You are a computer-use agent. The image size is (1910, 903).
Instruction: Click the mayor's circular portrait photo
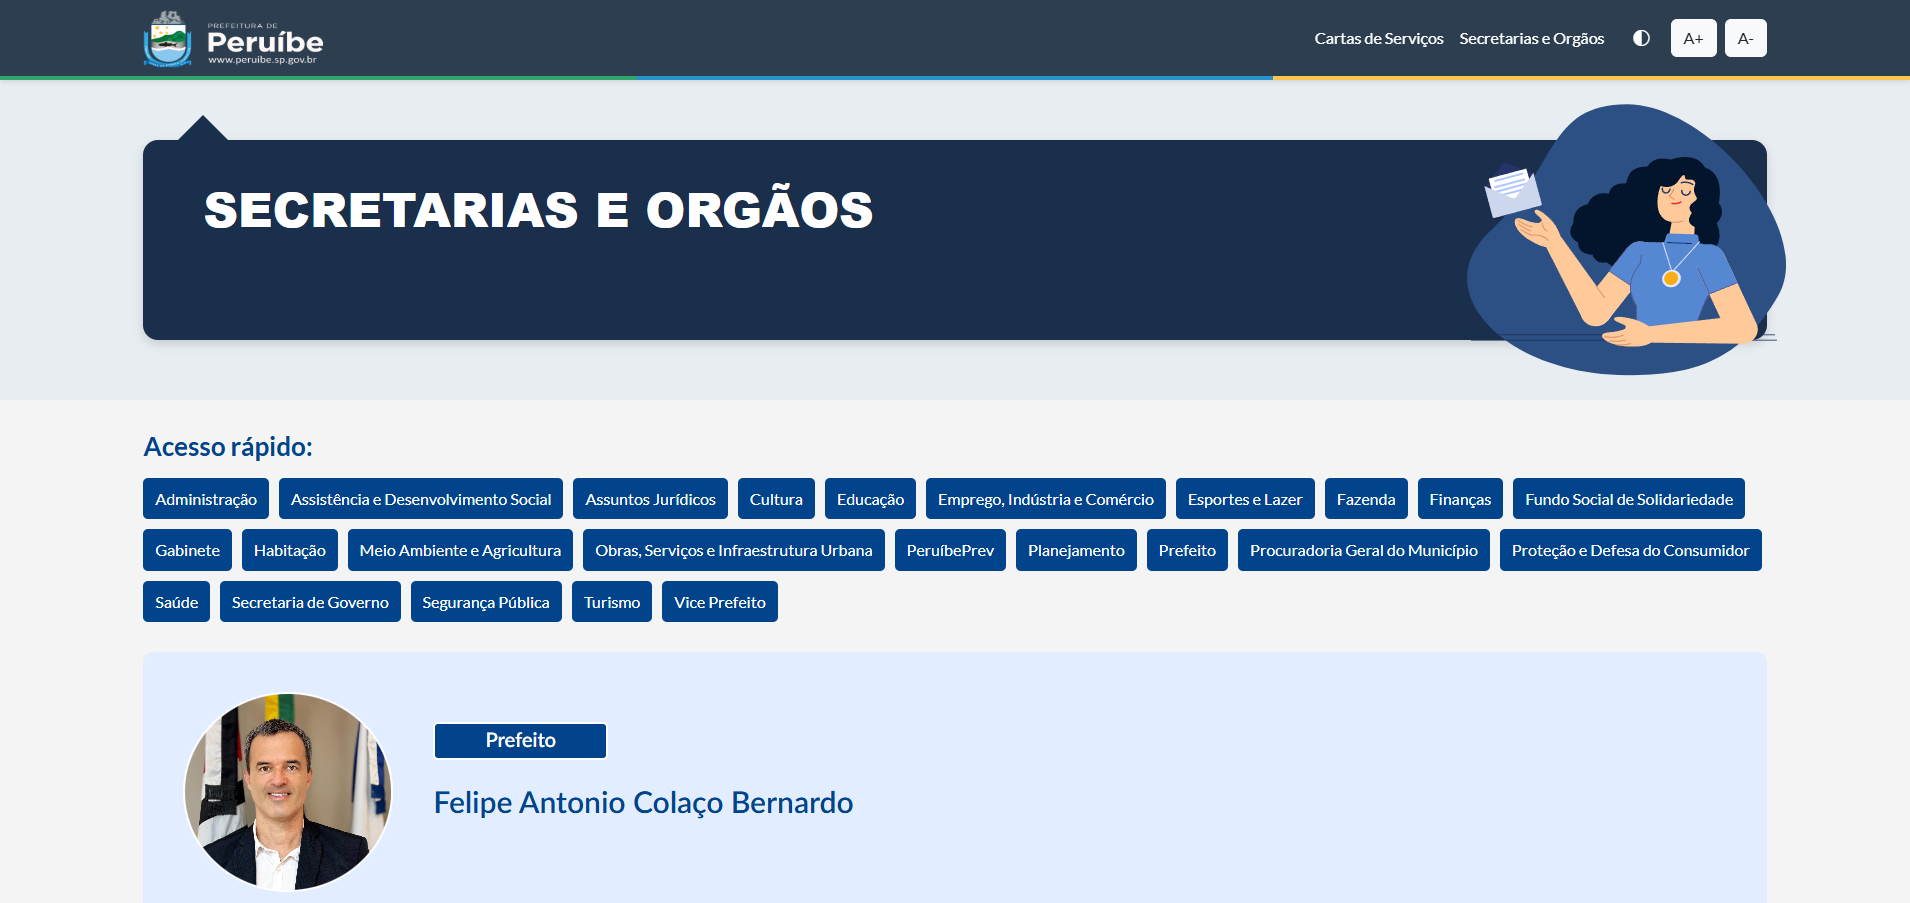(x=288, y=792)
